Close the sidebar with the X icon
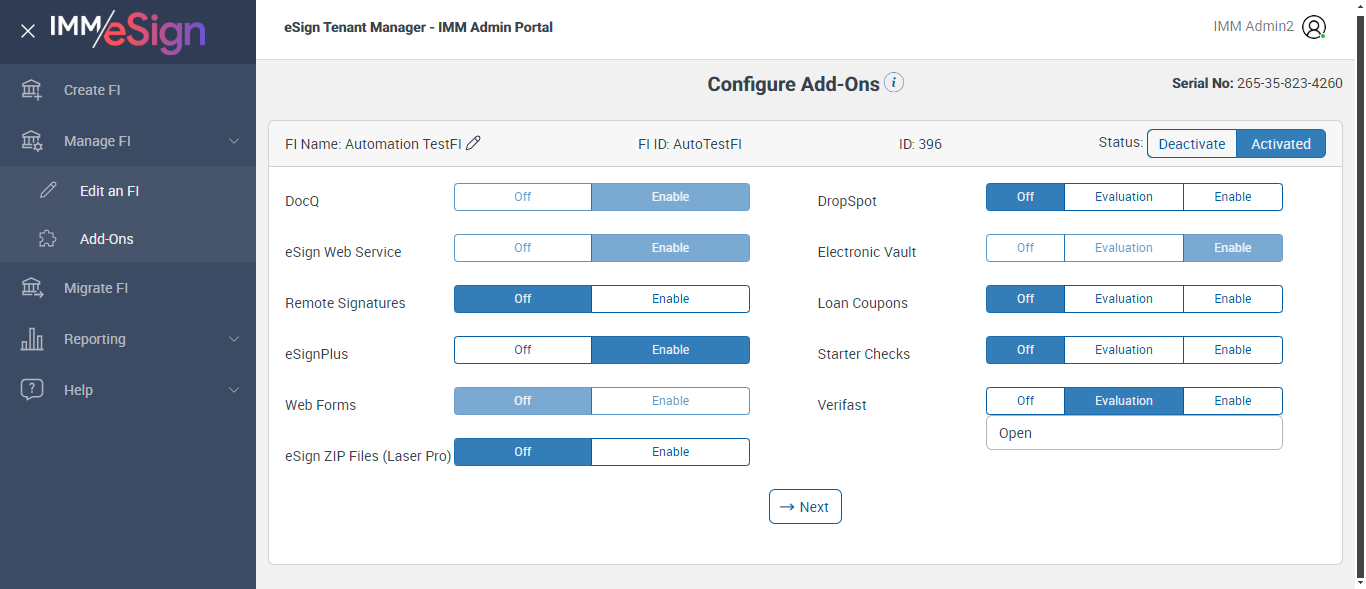The image size is (1366, 589). point(28,31)
